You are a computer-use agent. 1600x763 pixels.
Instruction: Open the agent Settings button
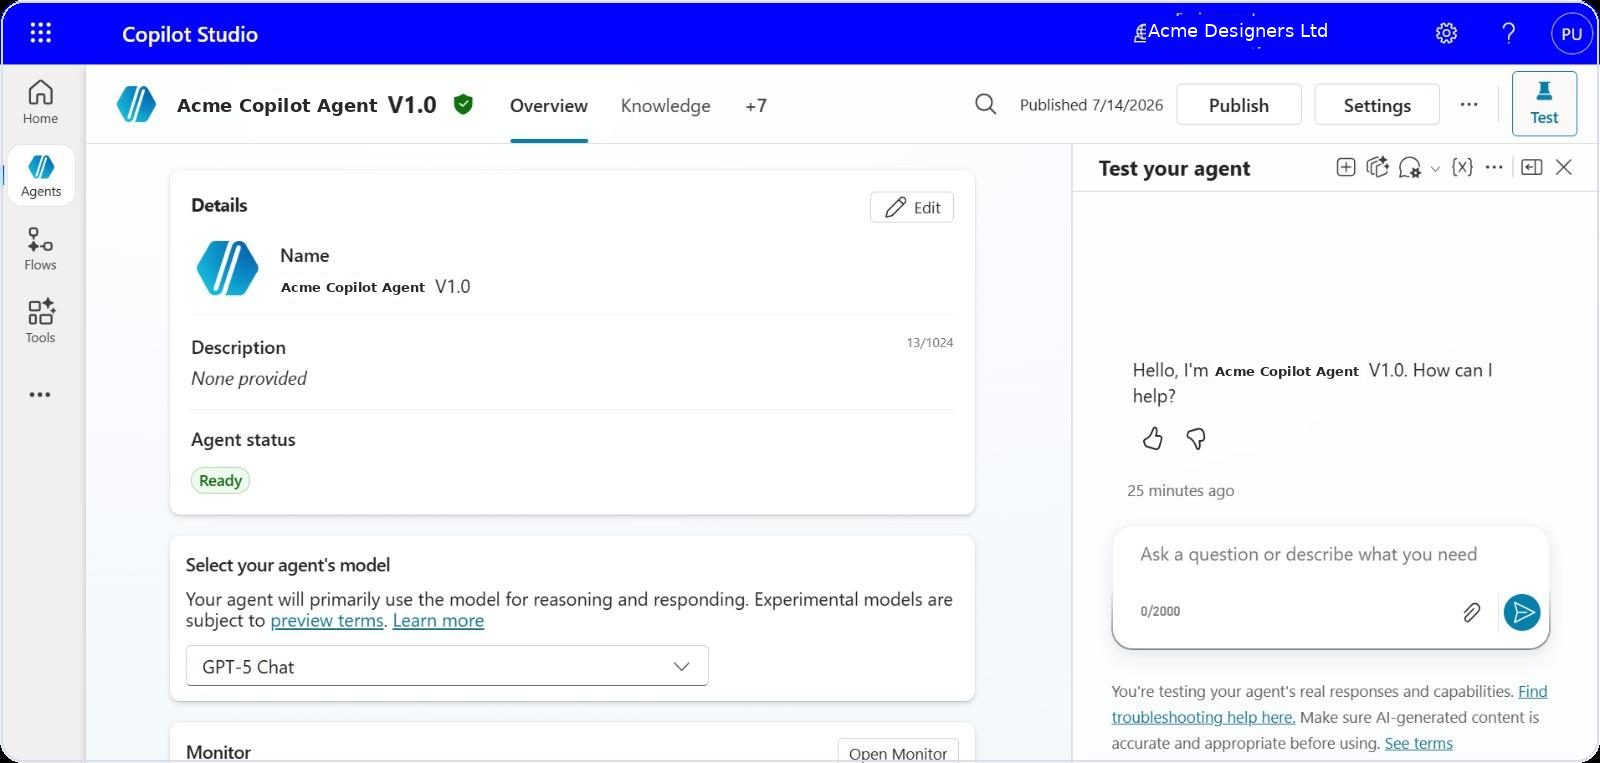(1377, 105)
